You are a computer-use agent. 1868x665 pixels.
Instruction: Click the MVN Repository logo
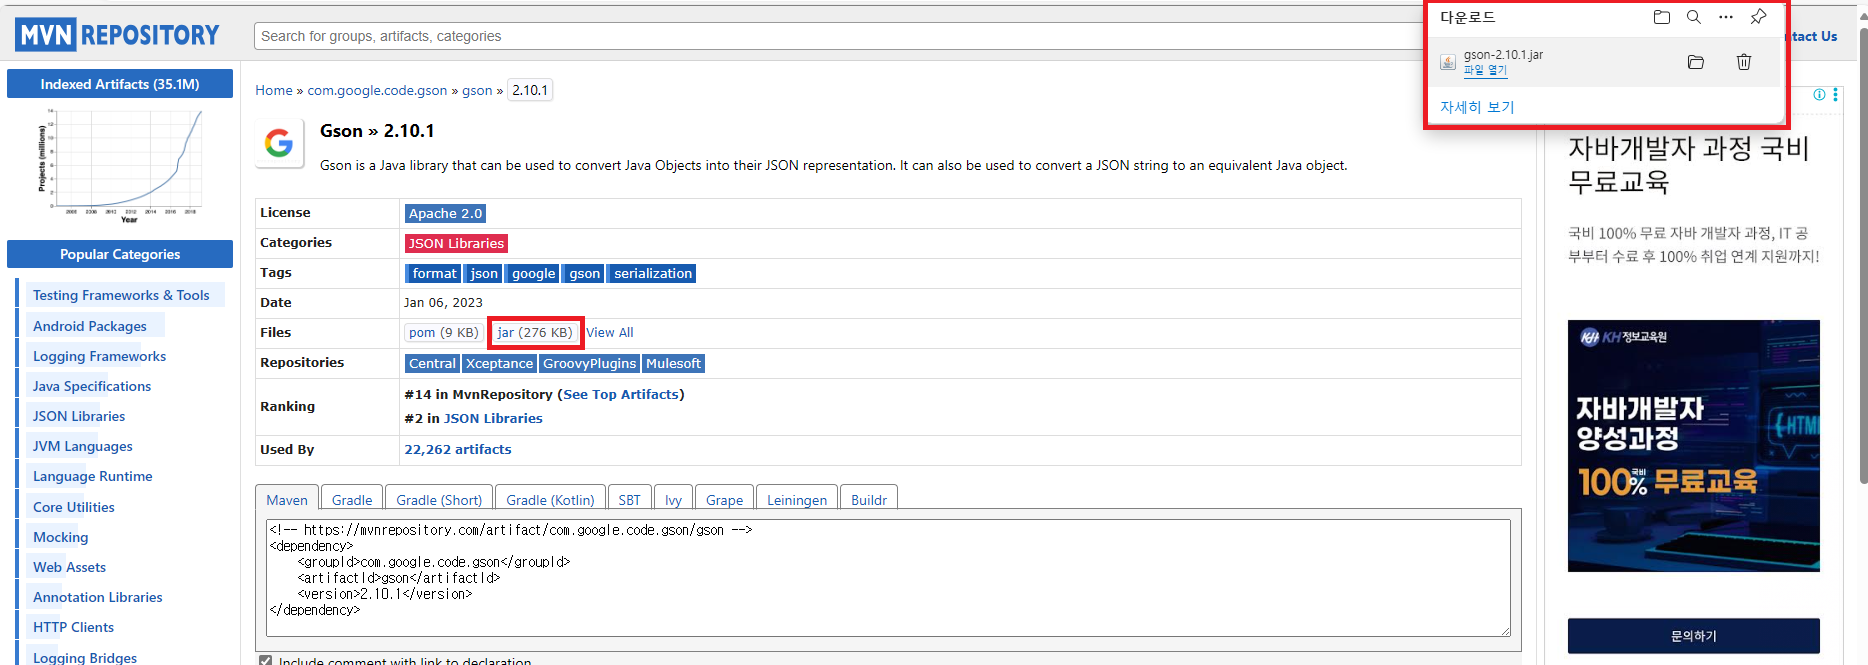117,36
